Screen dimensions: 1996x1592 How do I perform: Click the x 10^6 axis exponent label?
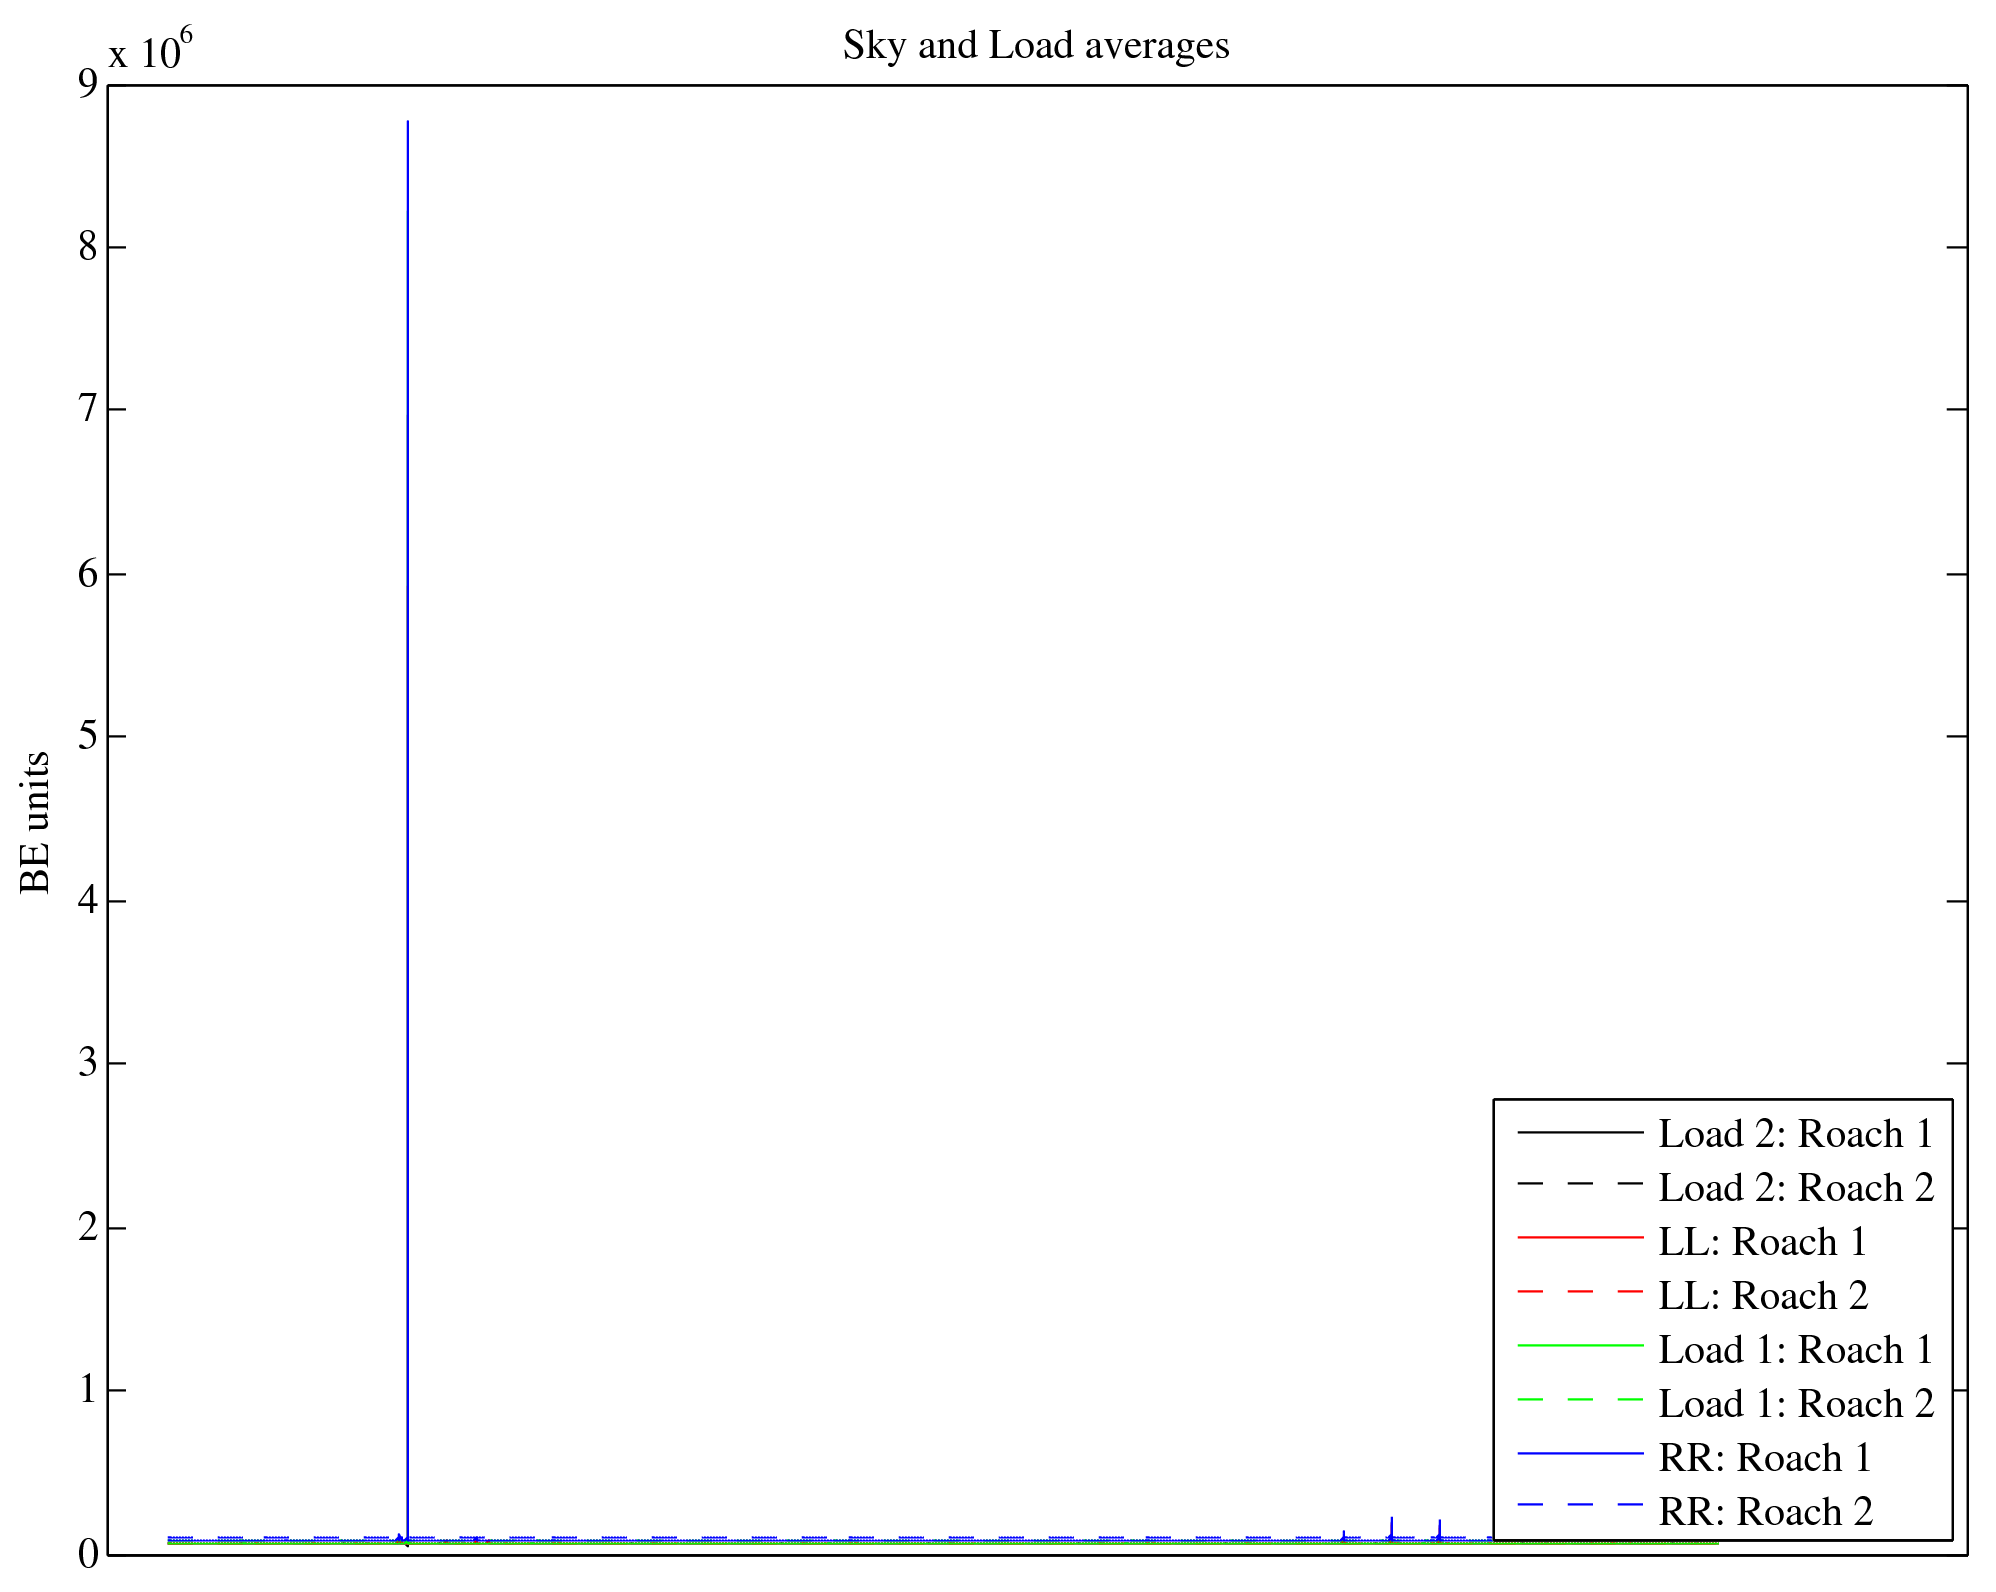tap(150, 48)
